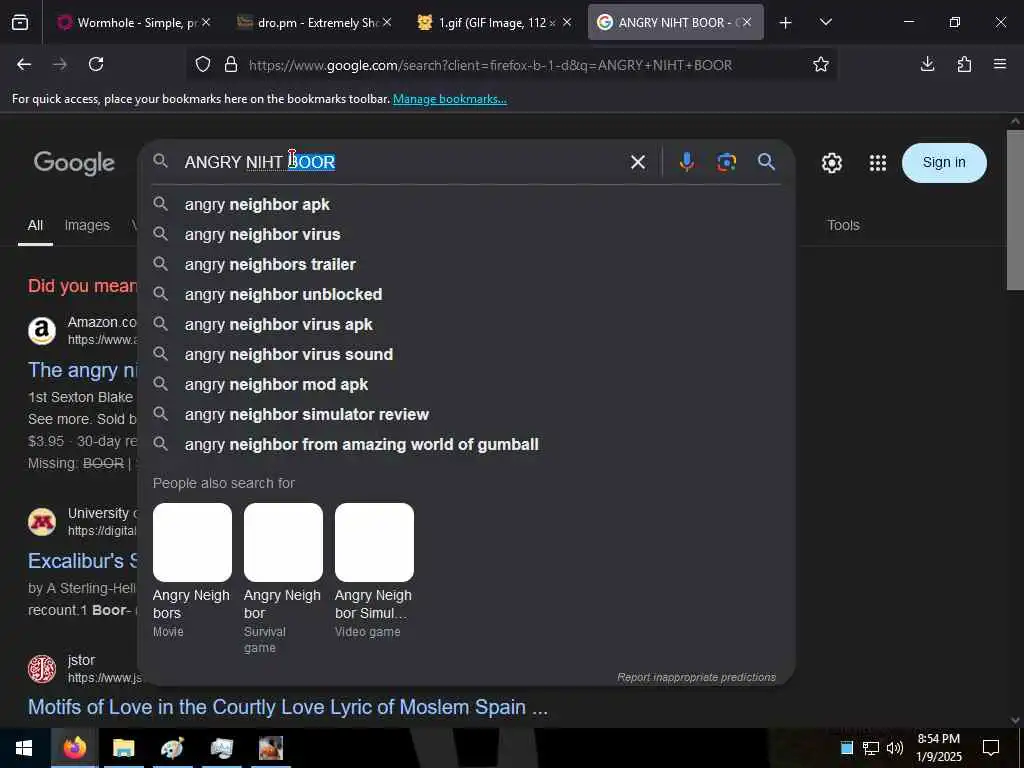Open volume control tray icon
The height and width of the screenshot is (768, 1024).
click(895, 748)
